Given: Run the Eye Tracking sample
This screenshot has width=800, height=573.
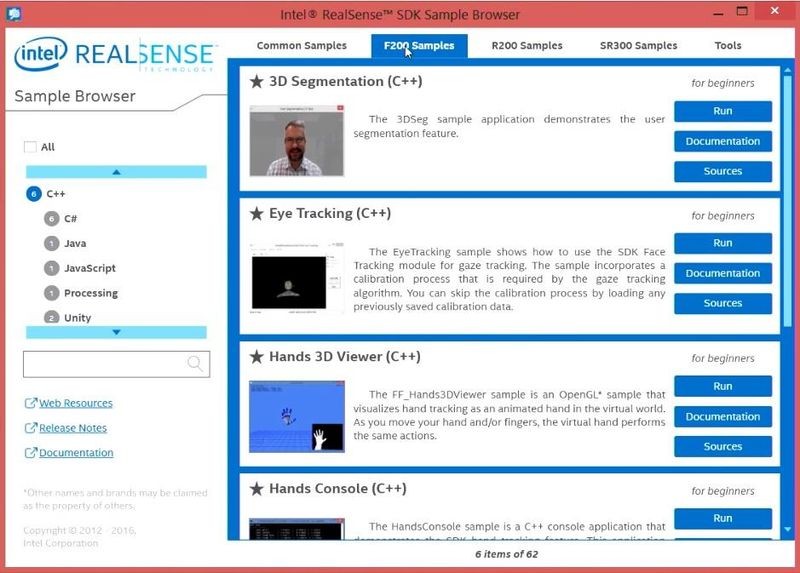Looking at the screenshot, I should (x=722, y=243).
